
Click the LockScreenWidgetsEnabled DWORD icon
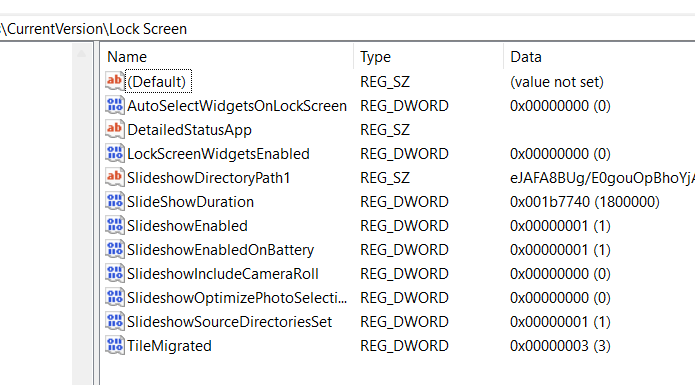click(x=114, y=153)
